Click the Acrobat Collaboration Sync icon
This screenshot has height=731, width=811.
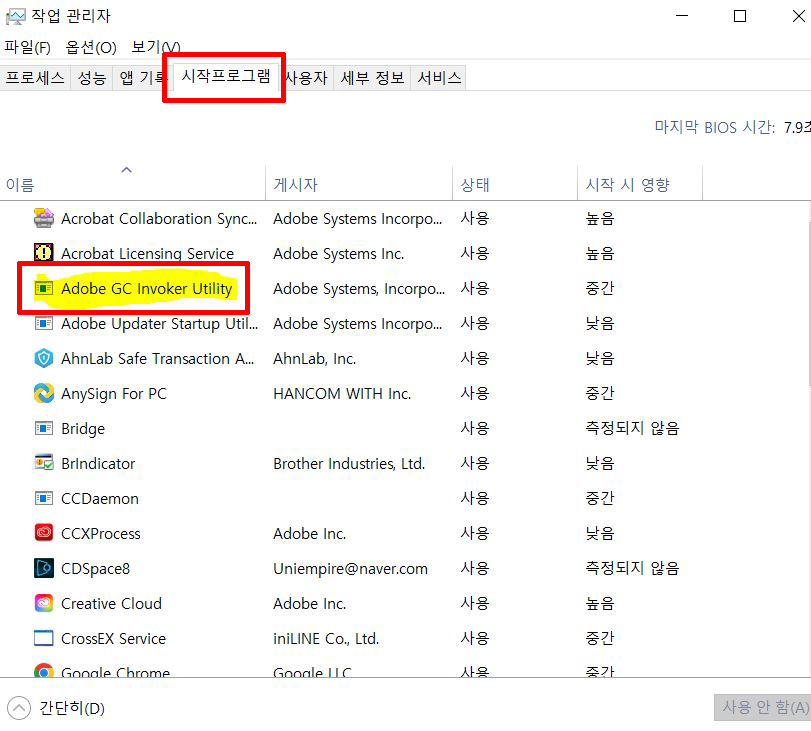point(43,218)
